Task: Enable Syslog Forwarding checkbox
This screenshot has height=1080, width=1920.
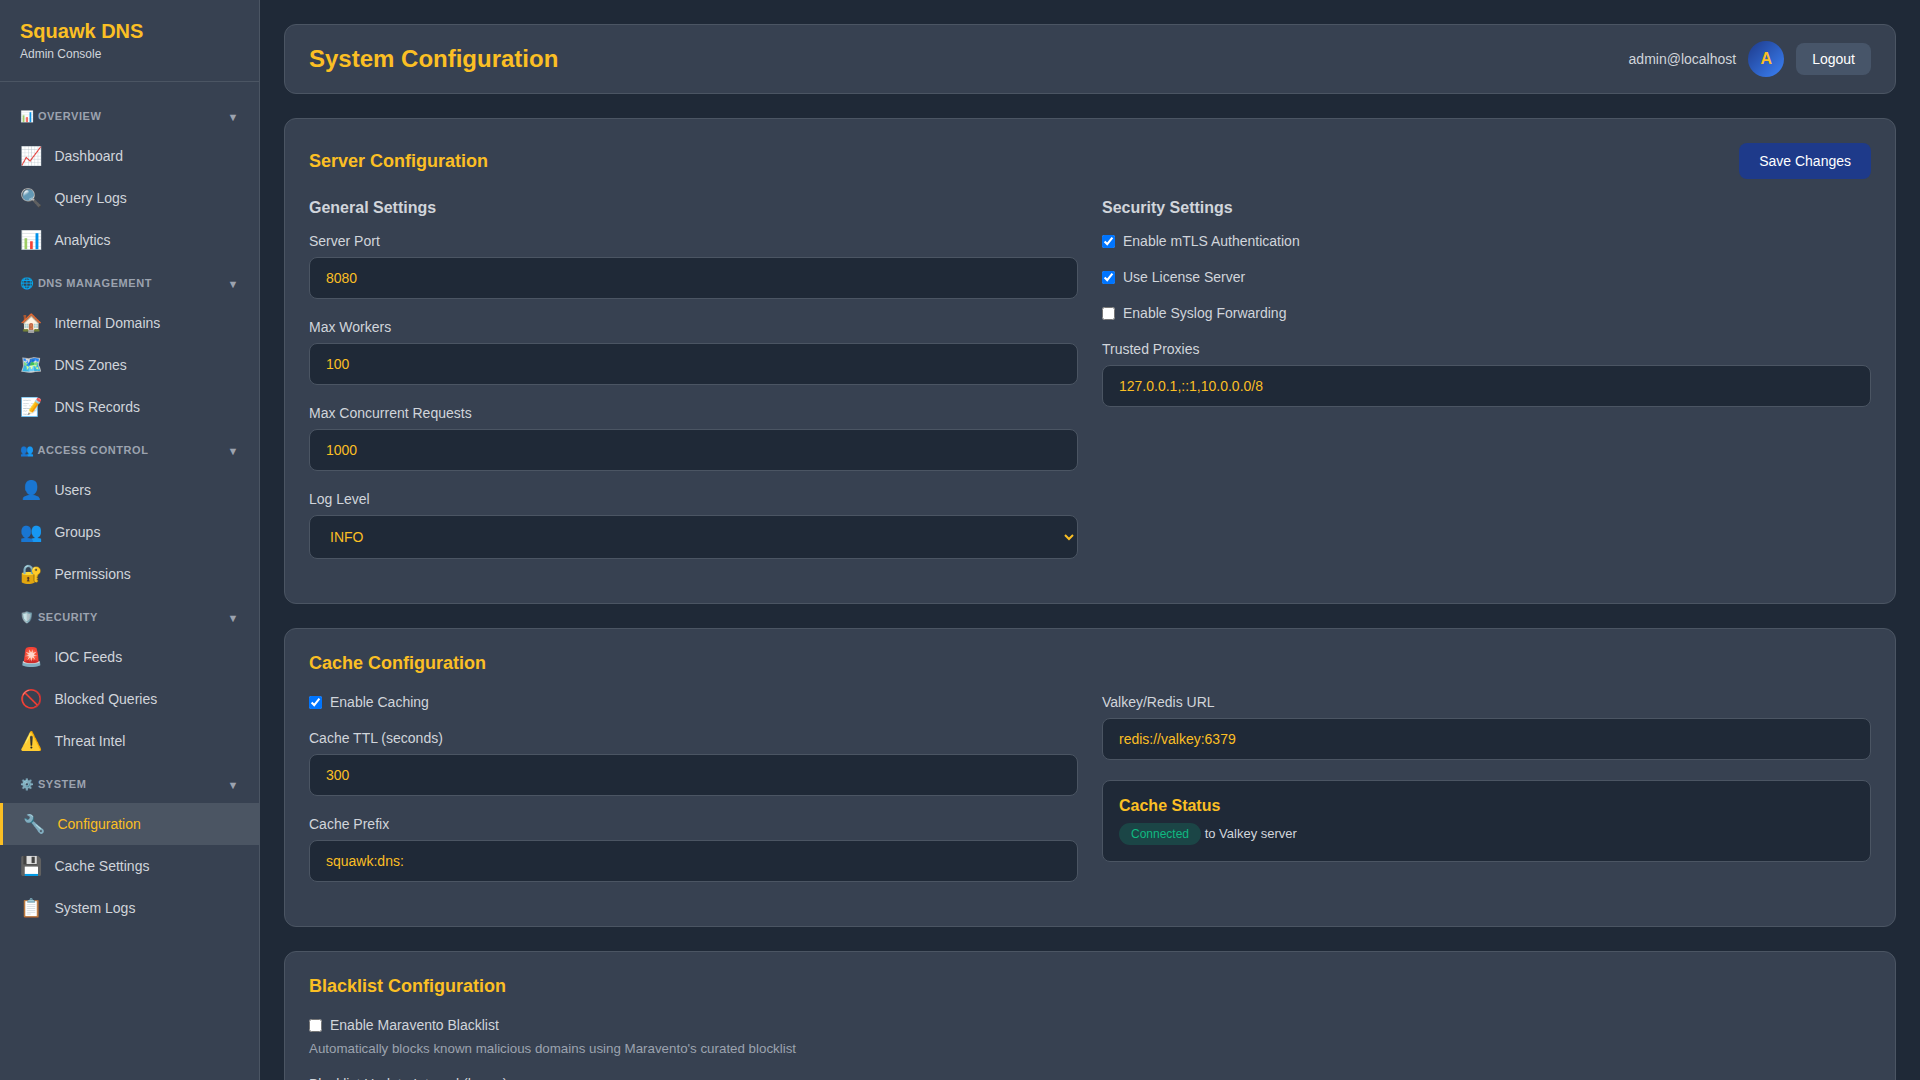Action: (1108, 313)
